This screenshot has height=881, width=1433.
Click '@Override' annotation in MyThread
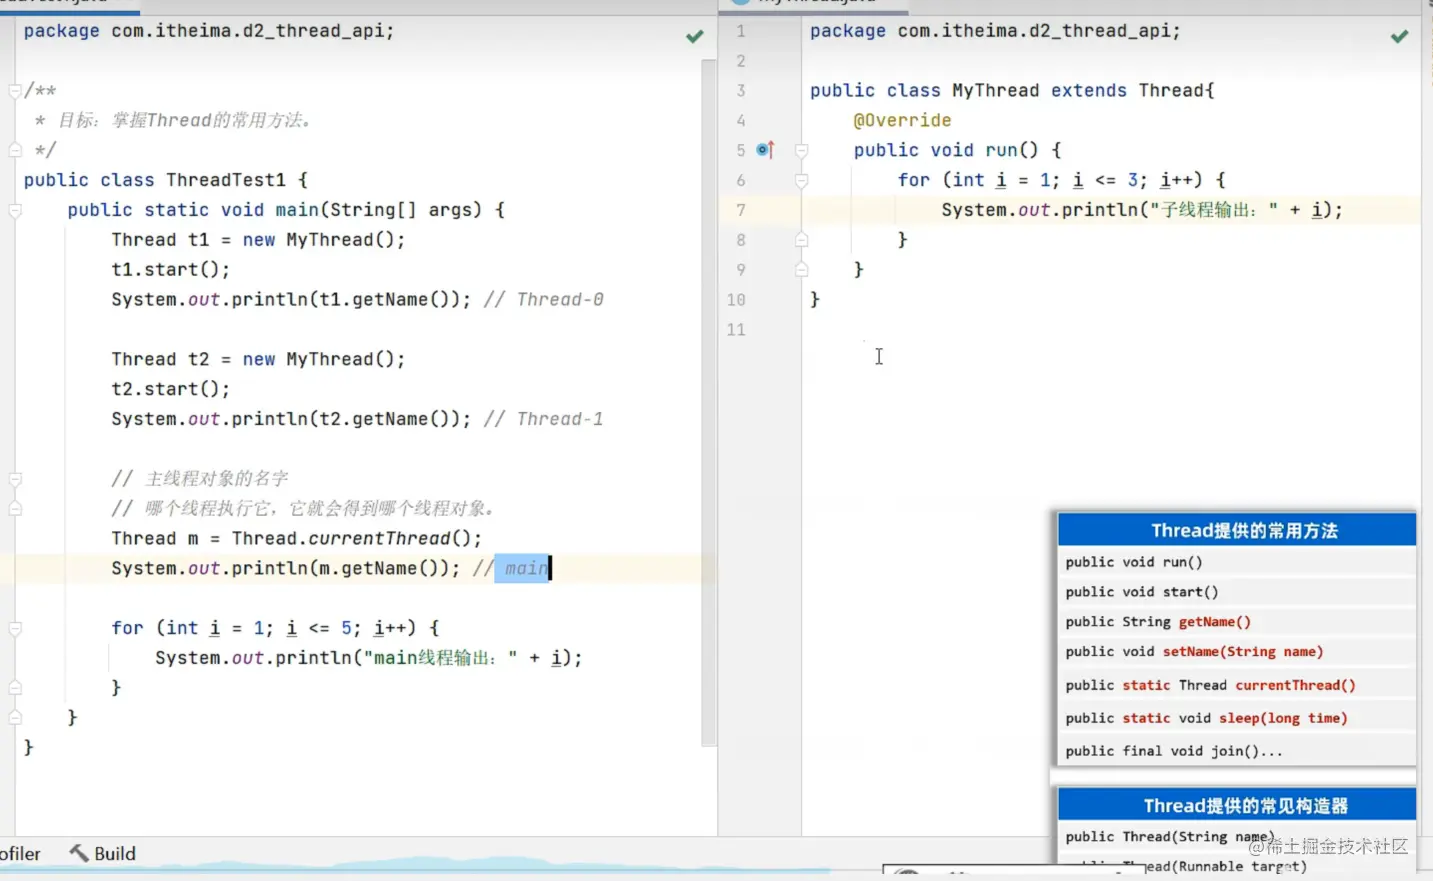pos(902,121)
